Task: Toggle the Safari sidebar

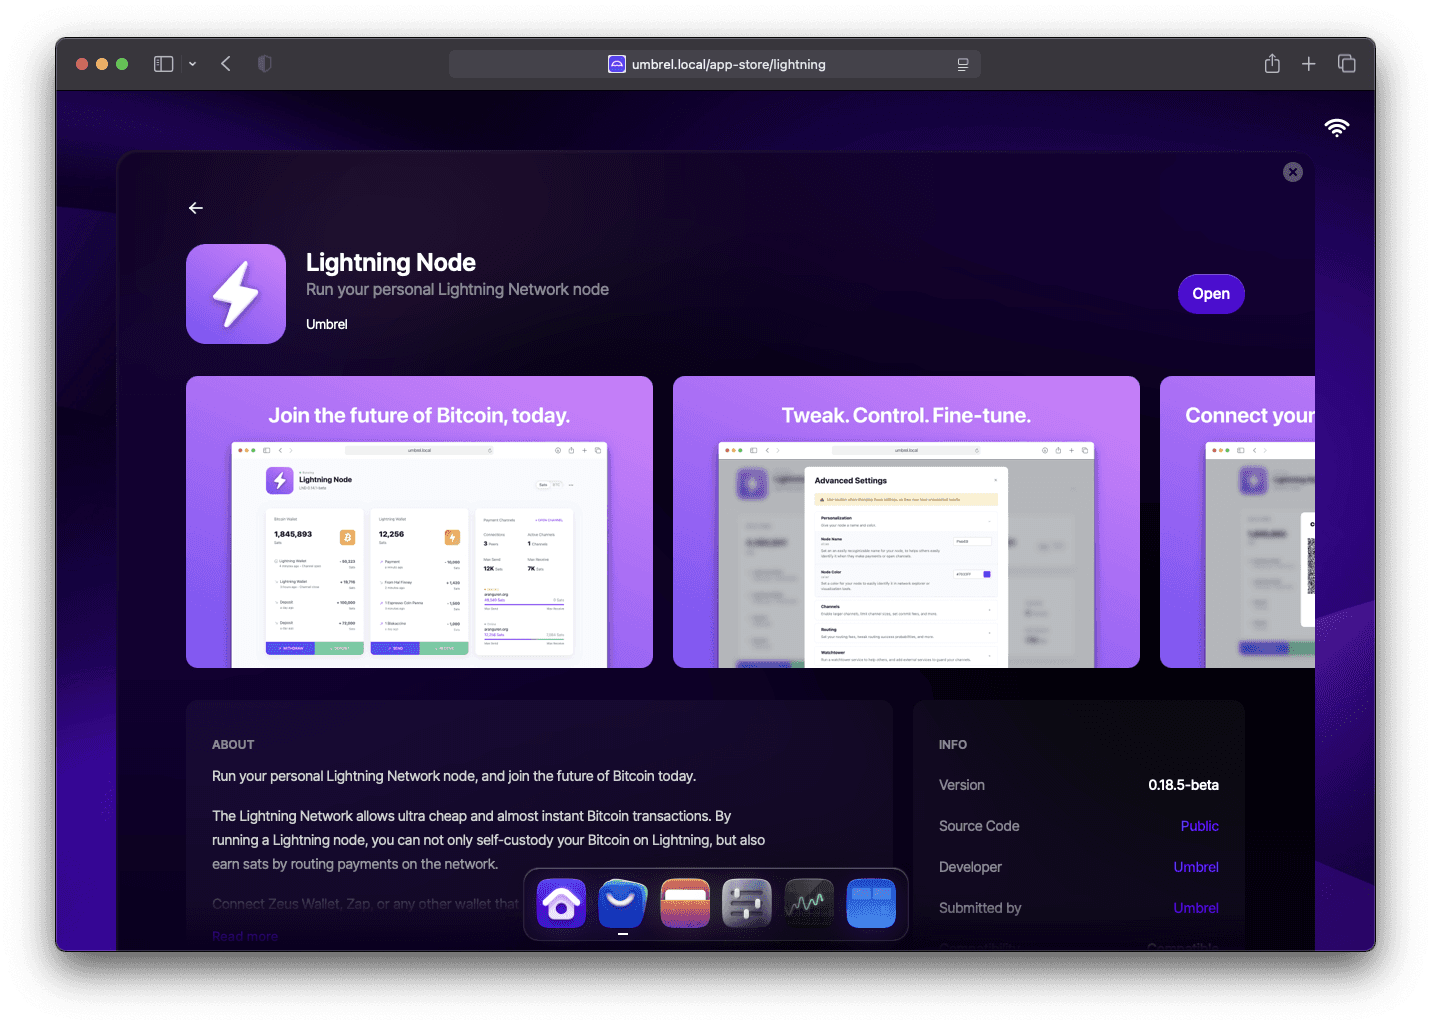Action: tap(164, 64)
